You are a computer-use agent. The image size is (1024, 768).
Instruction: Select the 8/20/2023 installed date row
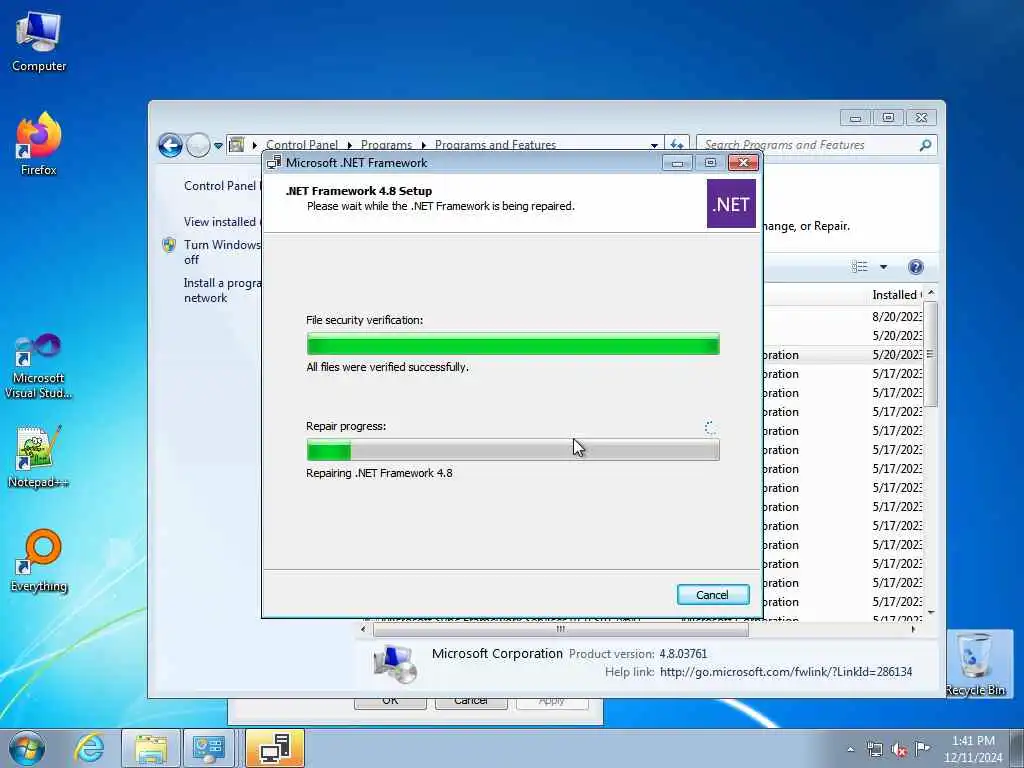coord(896,316)
